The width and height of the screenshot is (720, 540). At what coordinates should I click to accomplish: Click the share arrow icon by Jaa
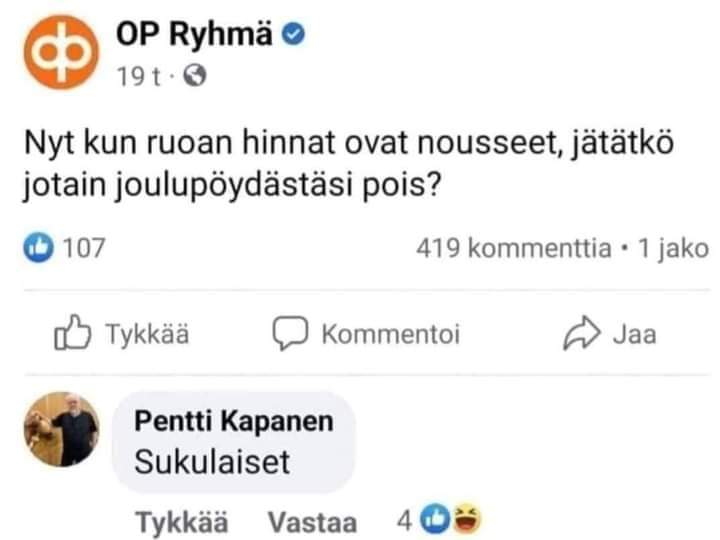583,335
